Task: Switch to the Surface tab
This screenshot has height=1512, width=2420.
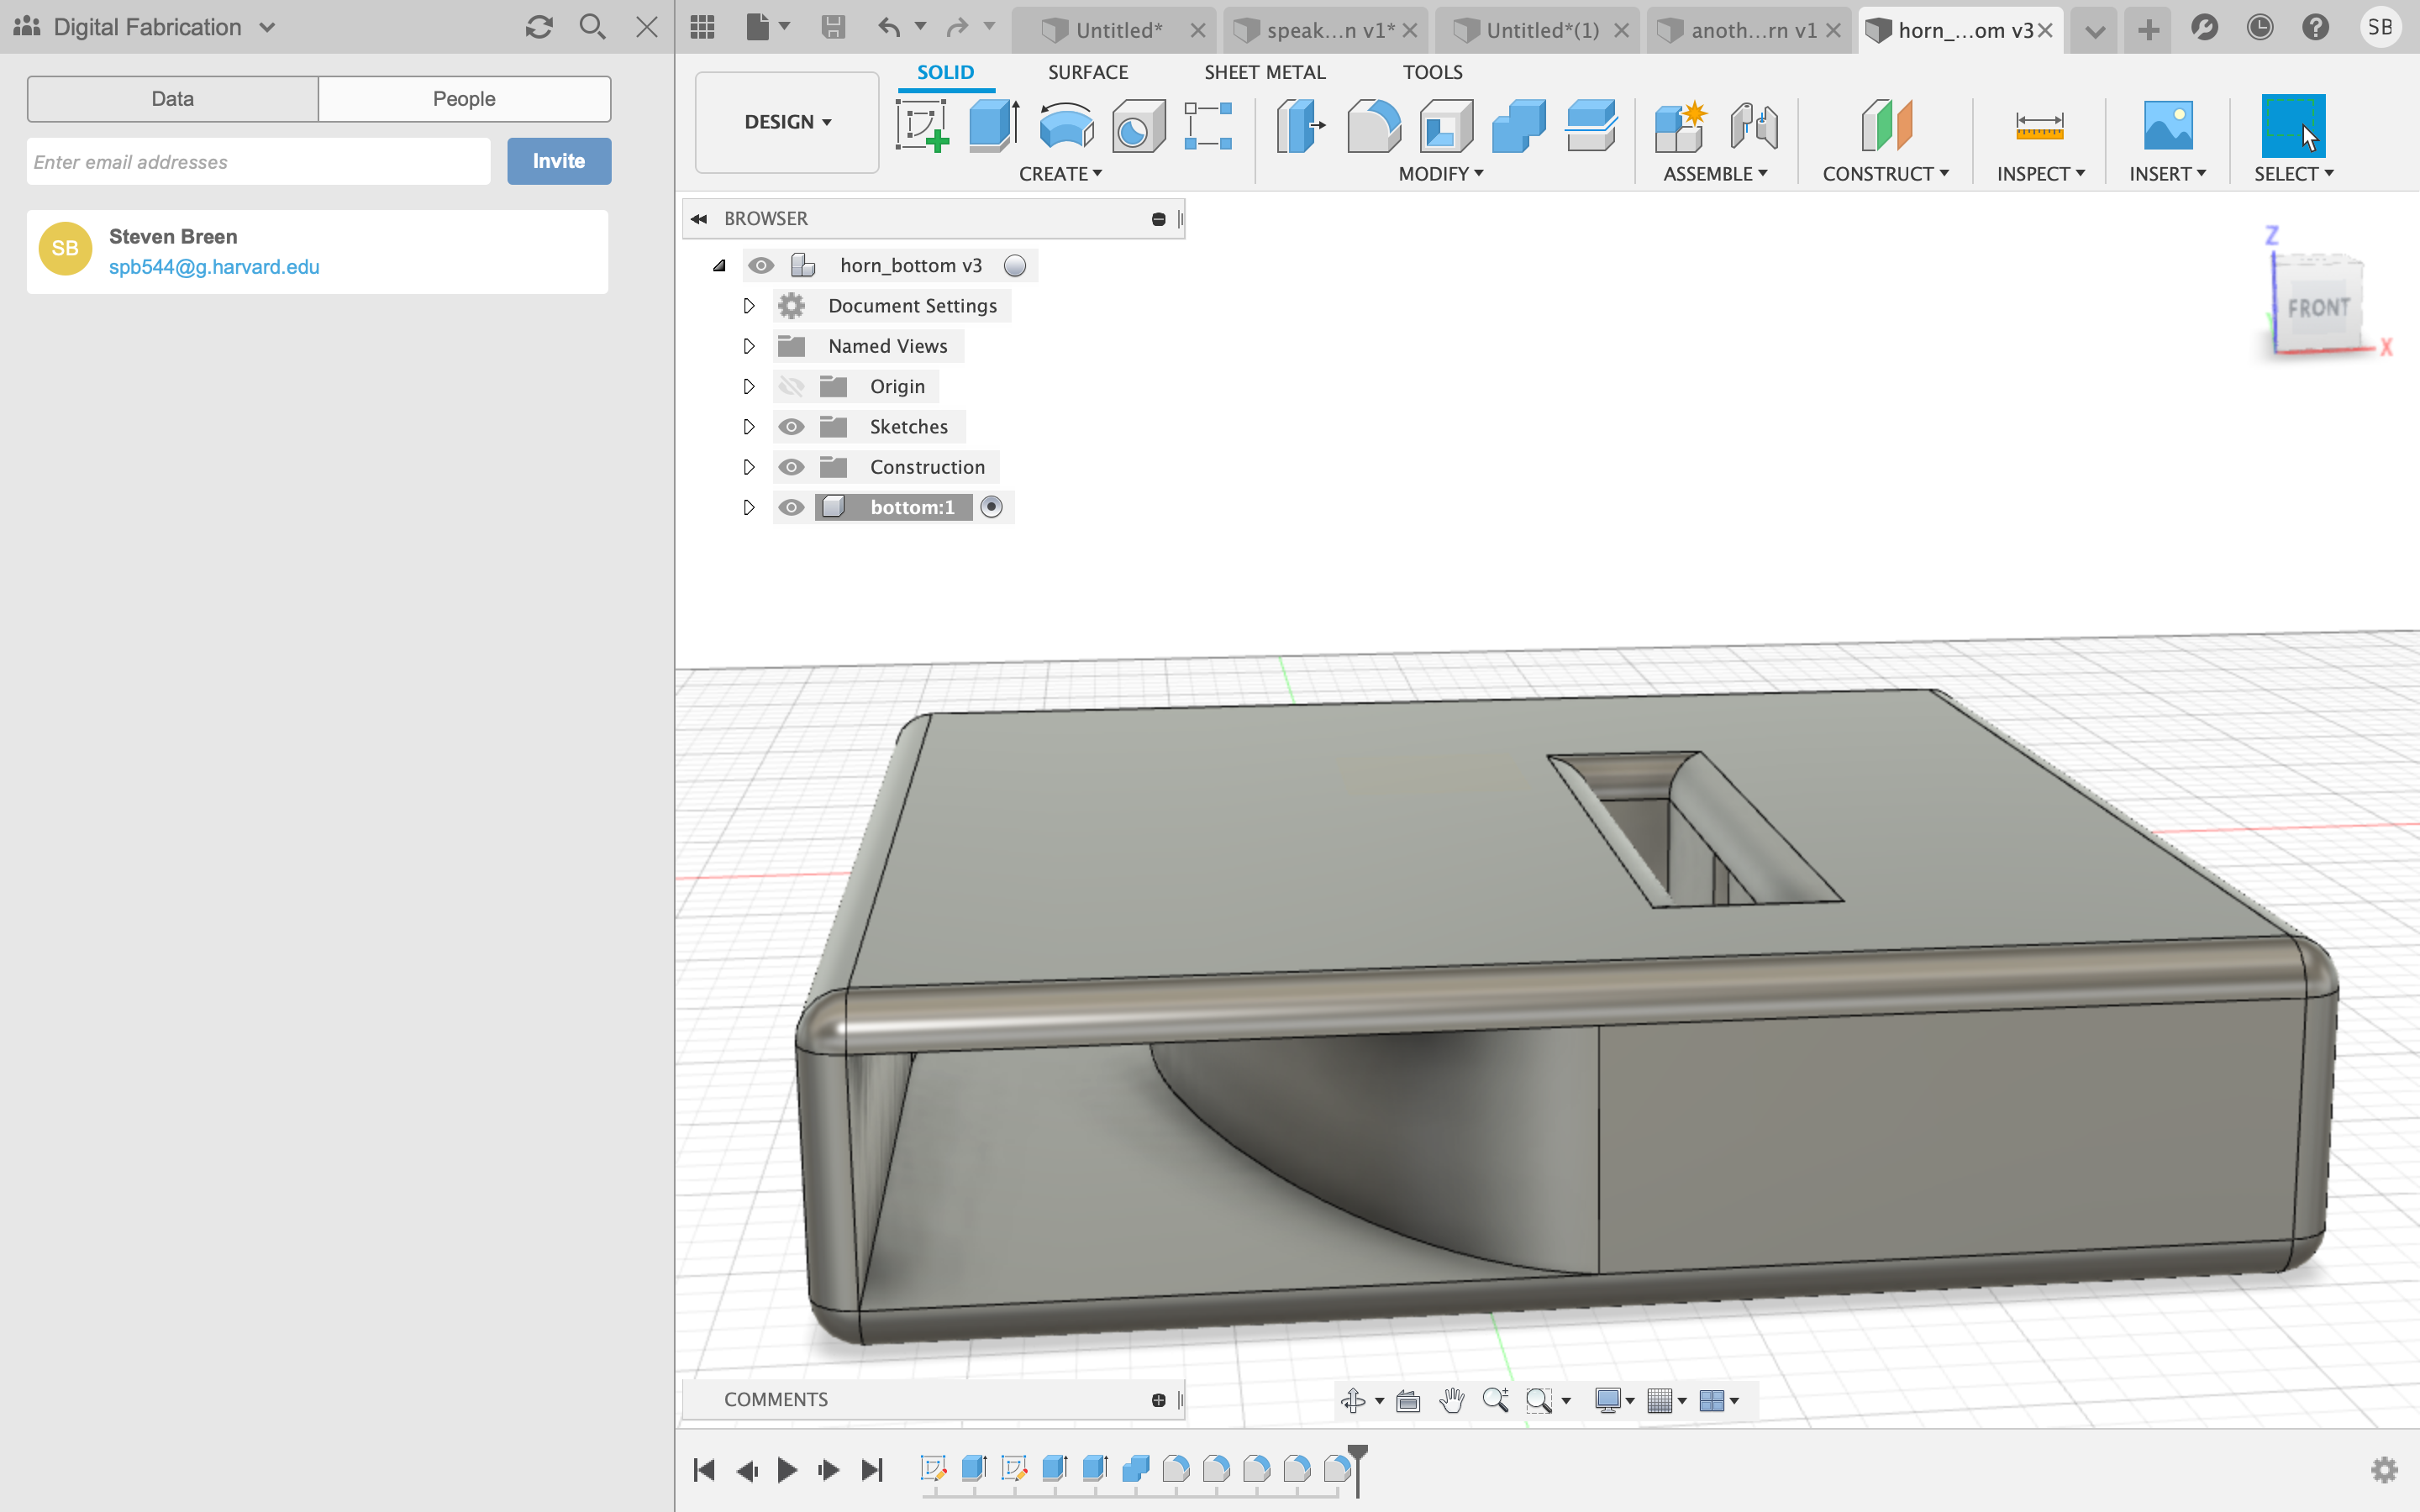Action: pyautogui.click(x=1087, y=71)
